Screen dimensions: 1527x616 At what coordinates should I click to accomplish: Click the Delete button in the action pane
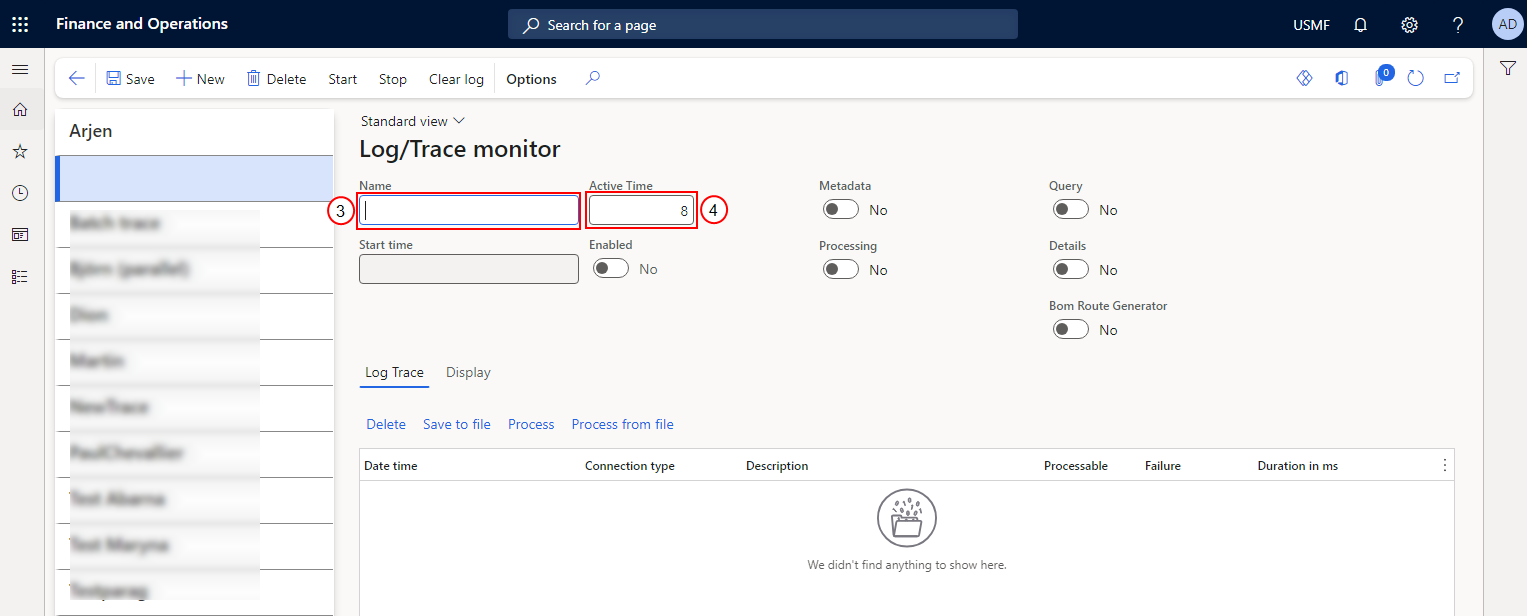coord(276,79)
